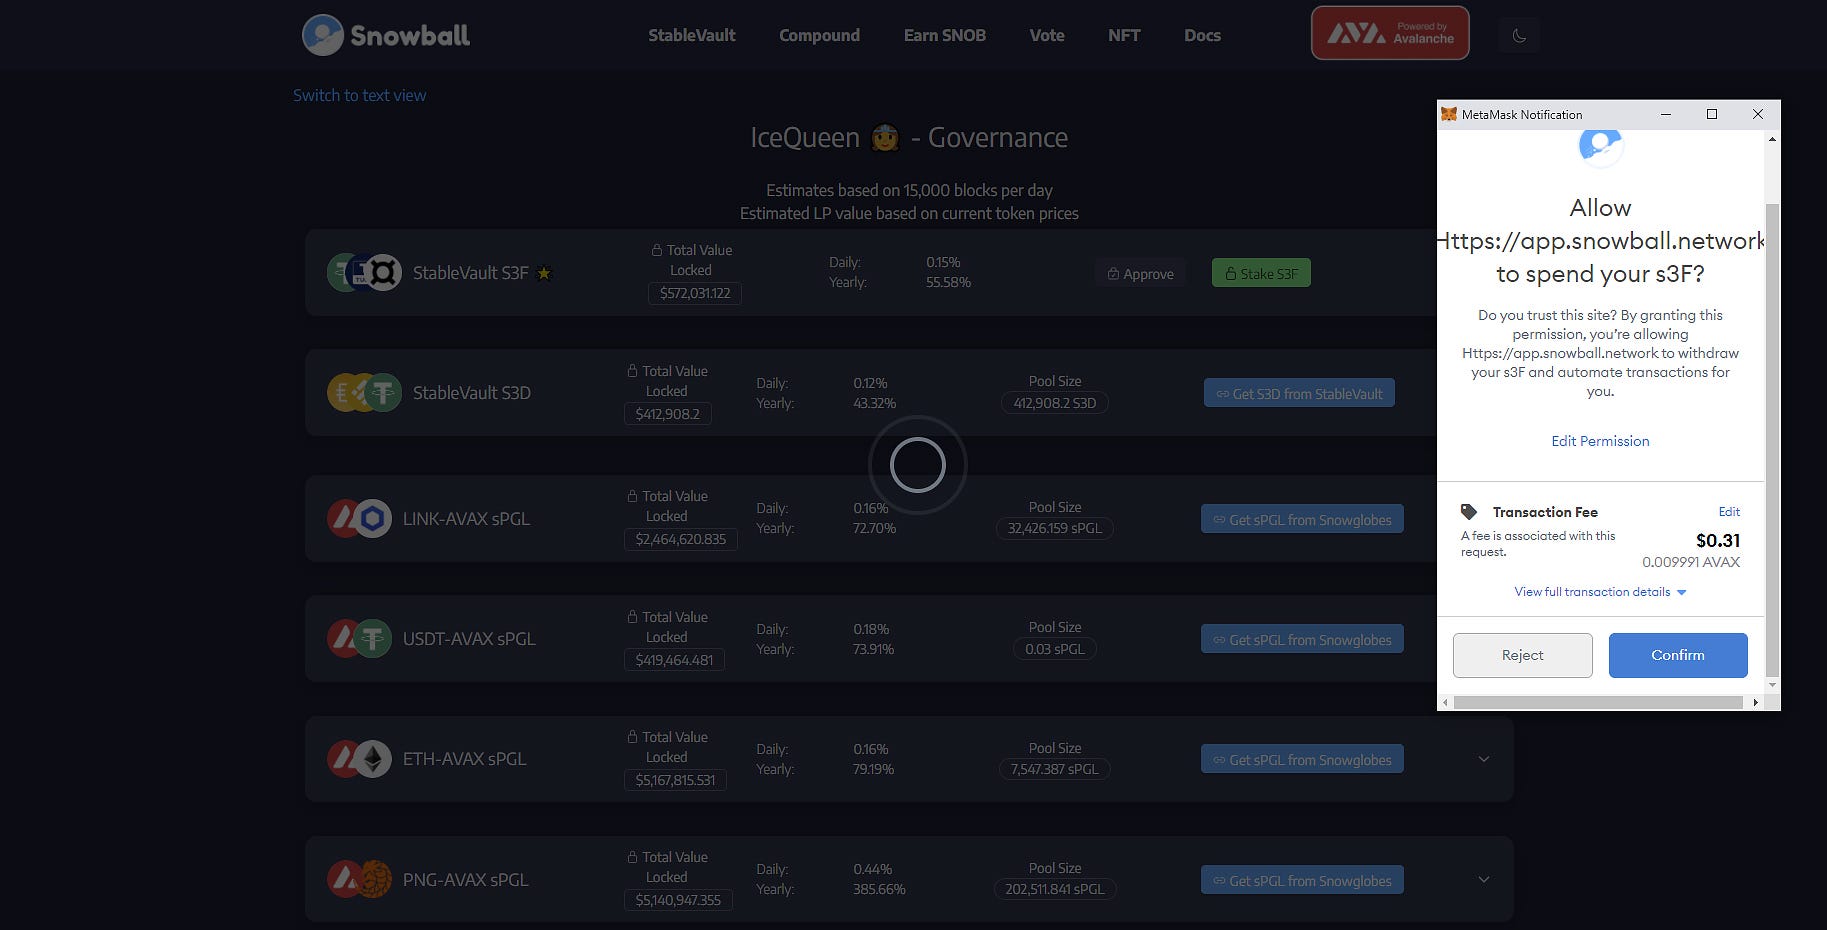
Task: Click Get sPGL from Snowglobes for ETH-AVAX
Action: tap(1302, 760)
